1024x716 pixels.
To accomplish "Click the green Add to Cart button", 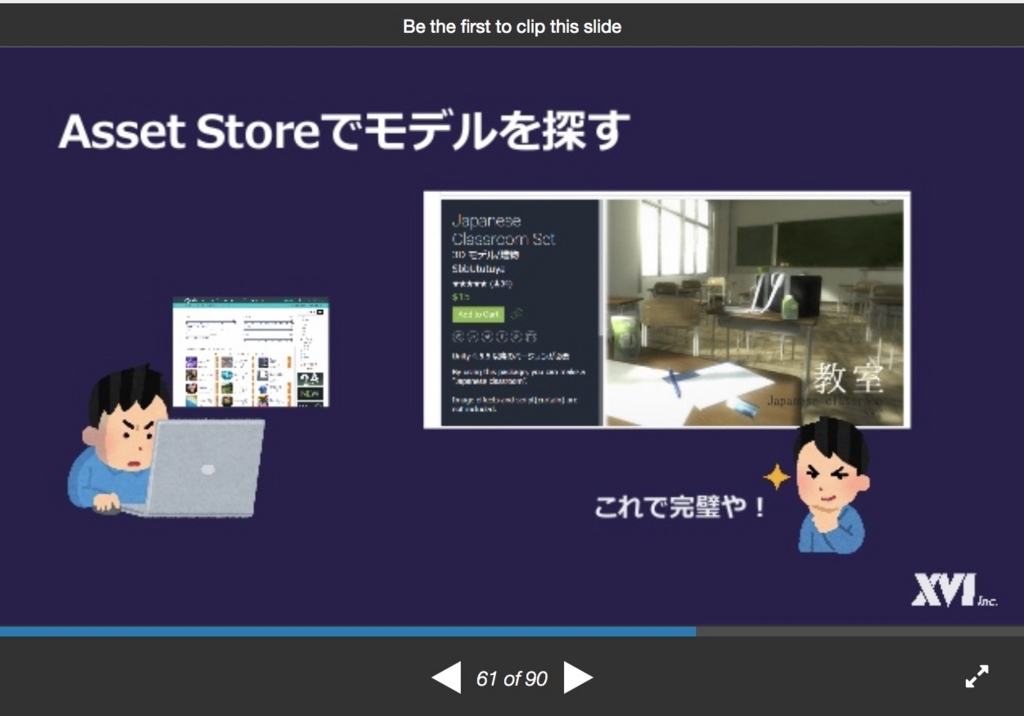I will point(478,314).
